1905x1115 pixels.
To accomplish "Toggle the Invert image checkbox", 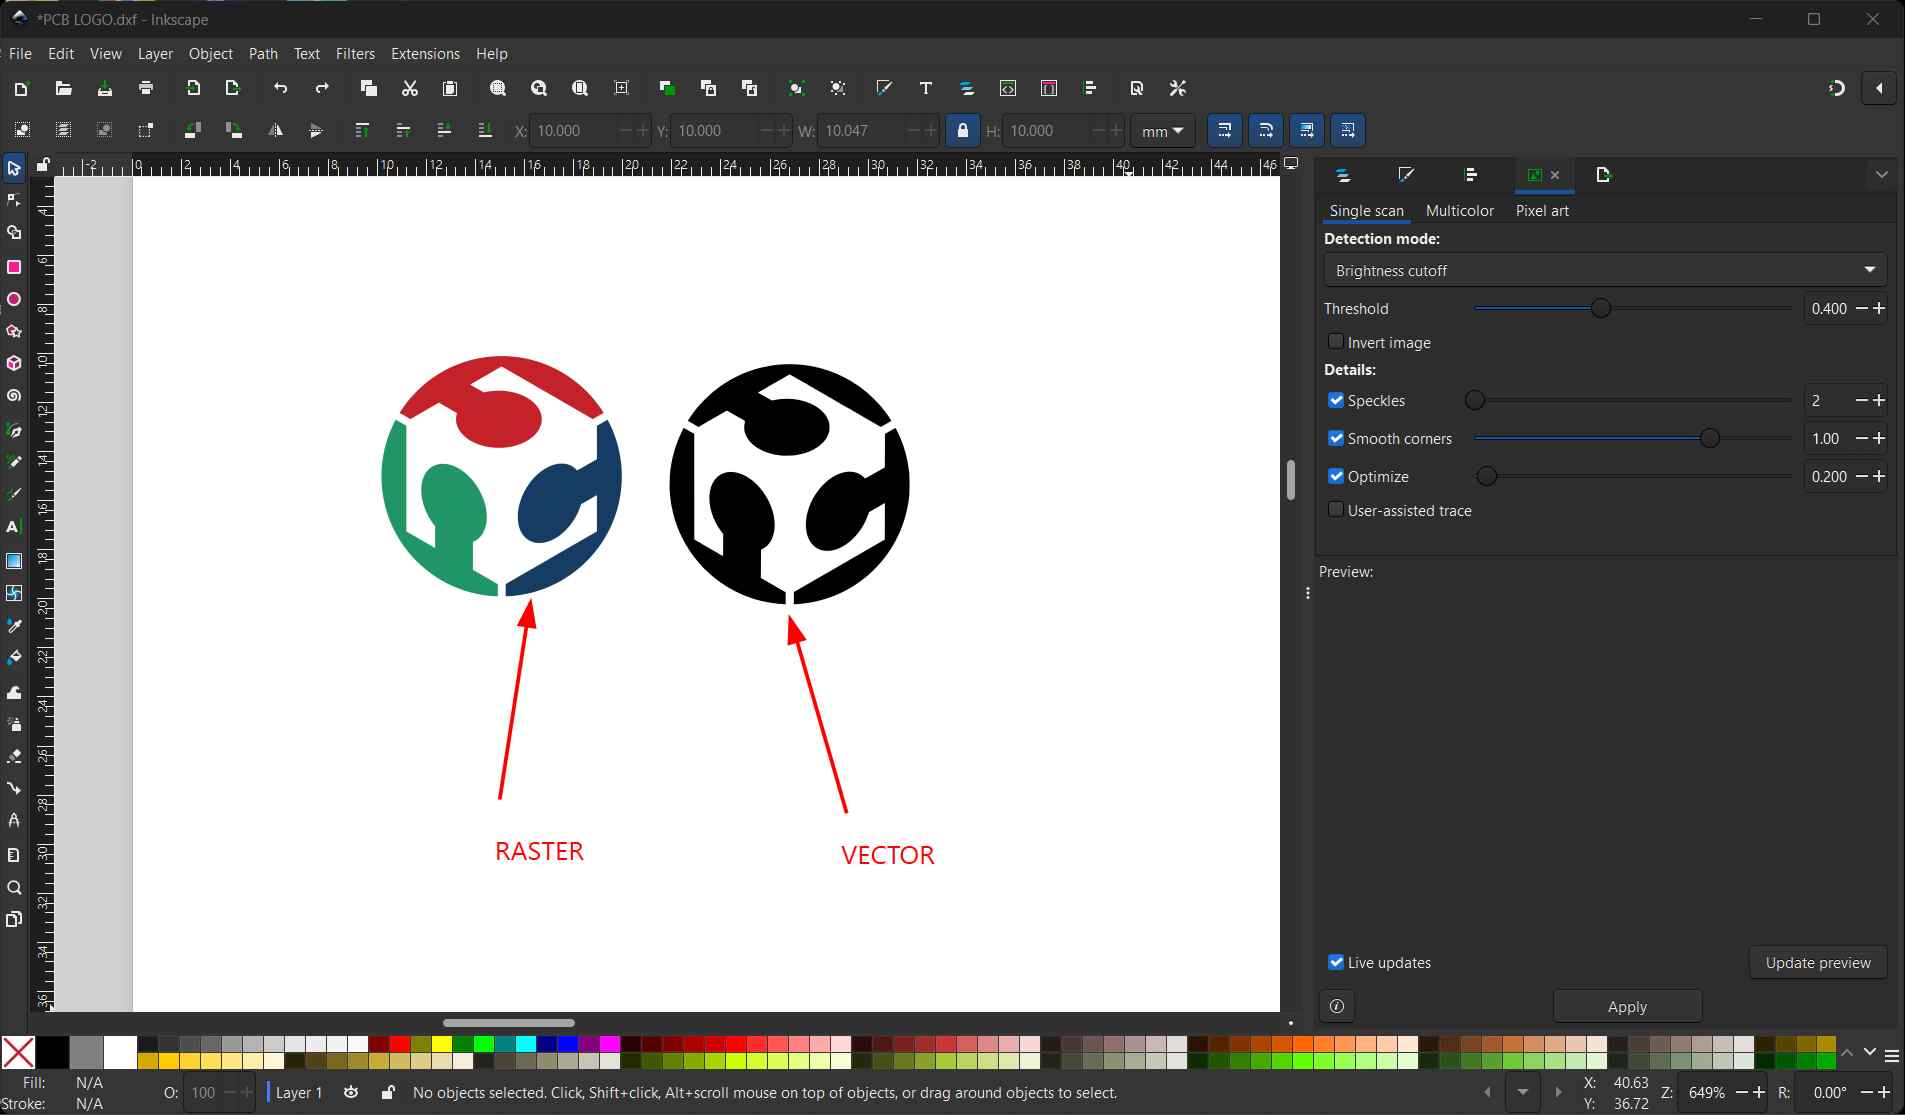I will pyautogui.click(x=1336, y=342).
